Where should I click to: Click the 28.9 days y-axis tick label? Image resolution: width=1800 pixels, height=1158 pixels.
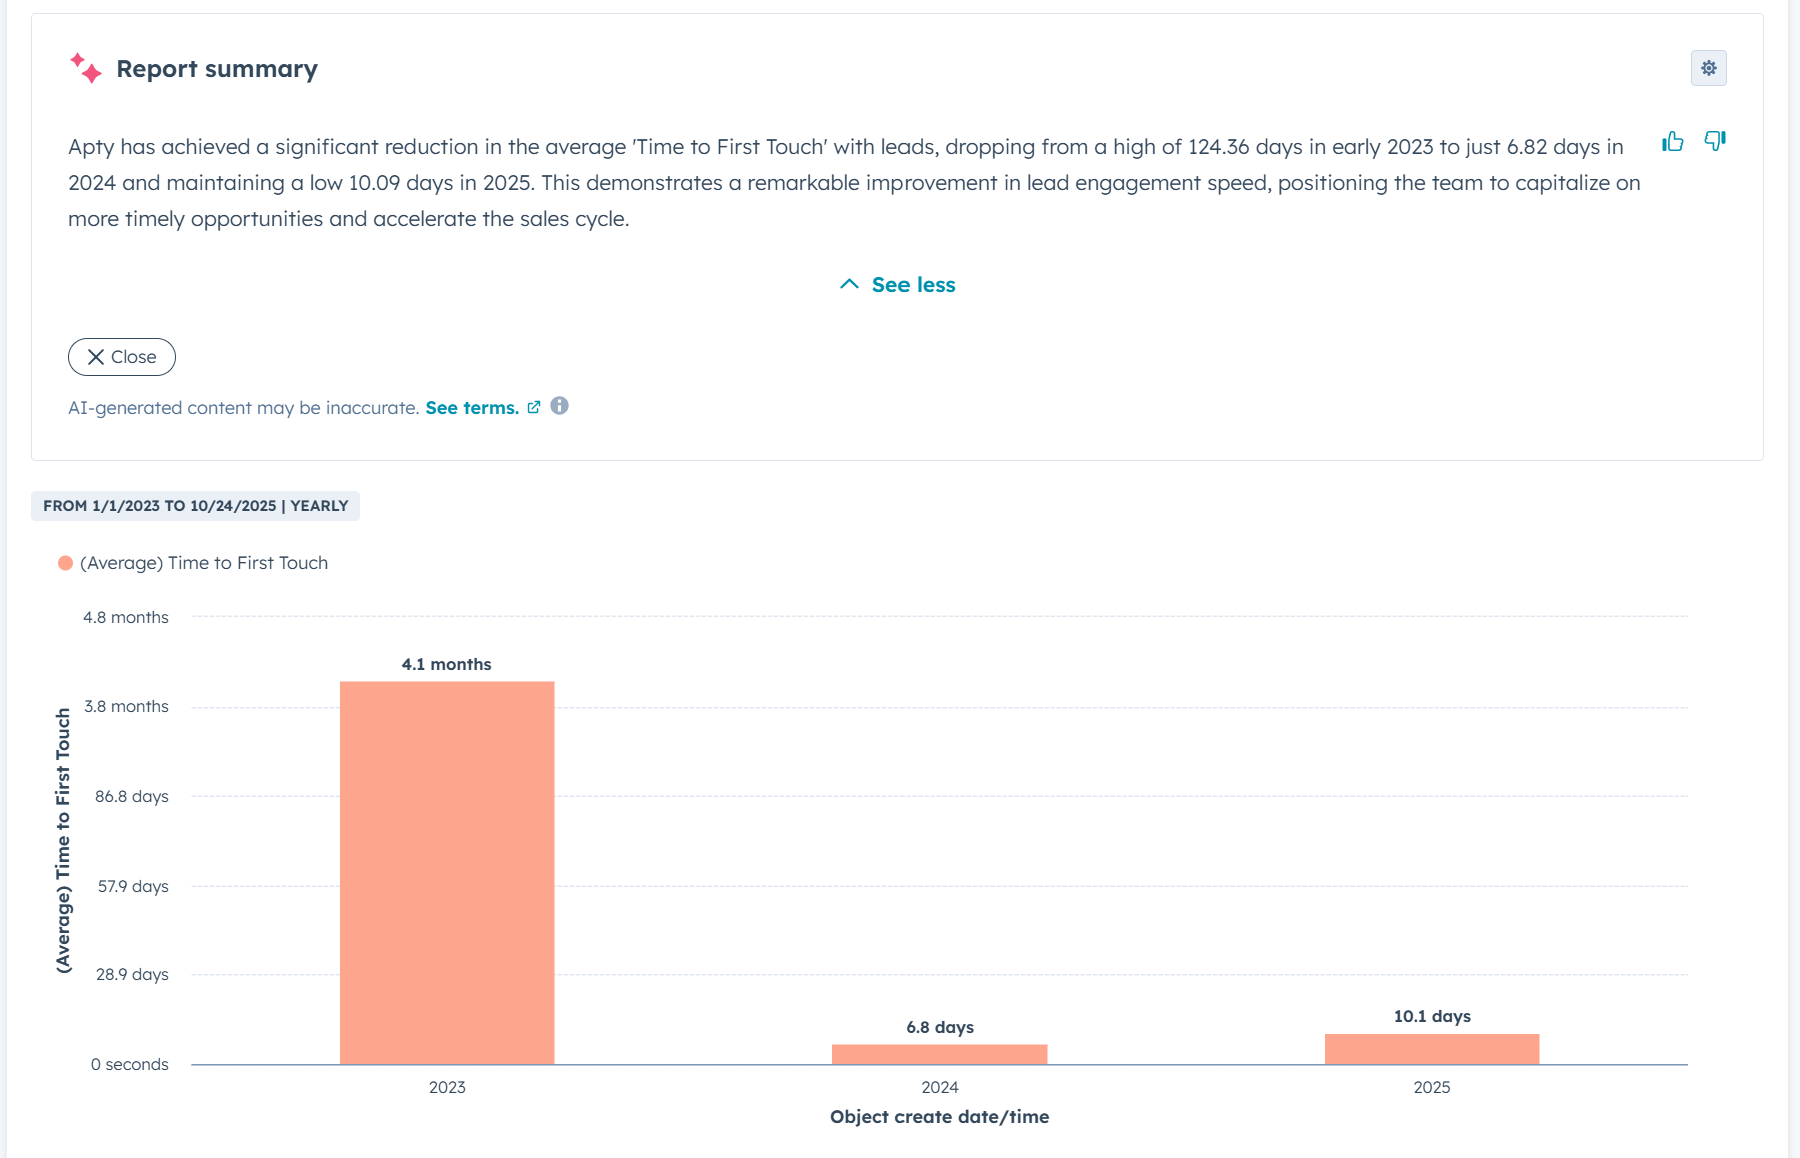tap(132, 974)
